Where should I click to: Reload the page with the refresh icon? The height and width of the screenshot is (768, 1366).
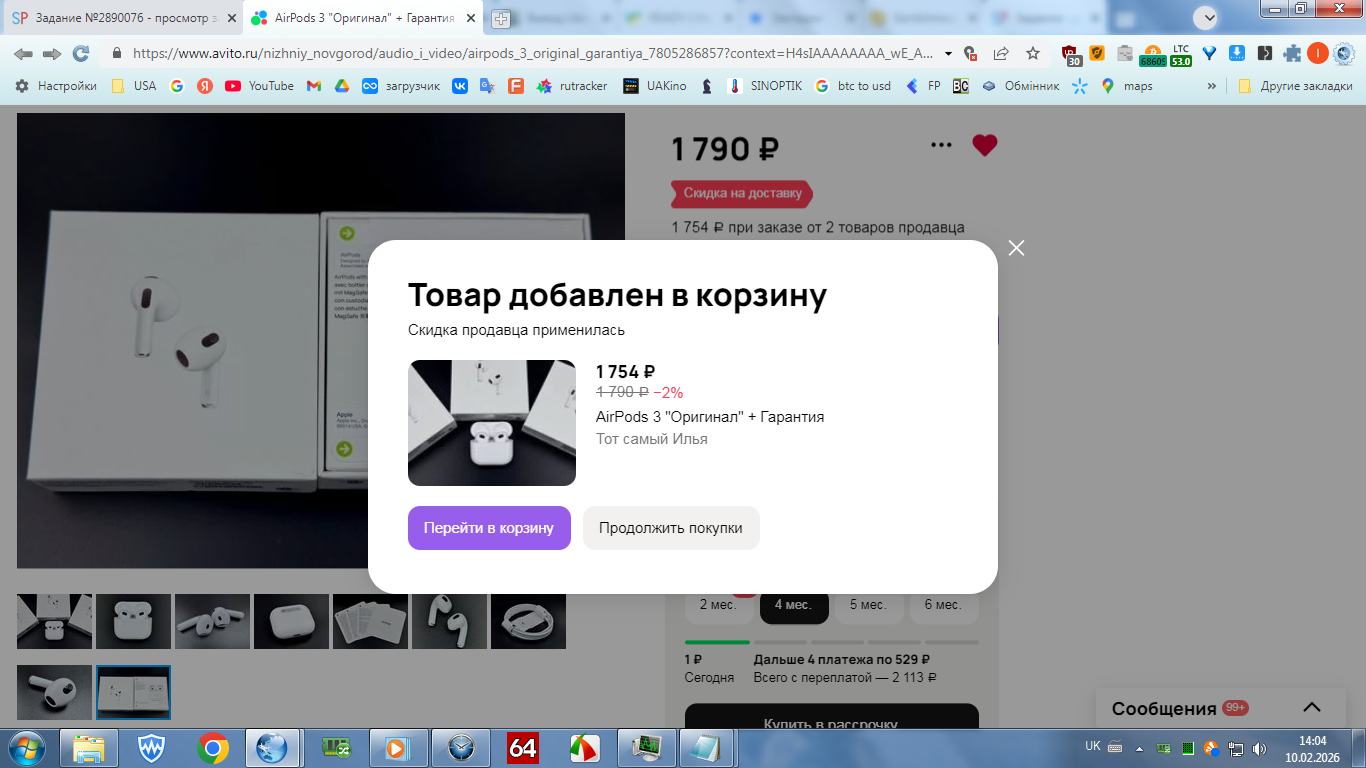click(81, 54)
